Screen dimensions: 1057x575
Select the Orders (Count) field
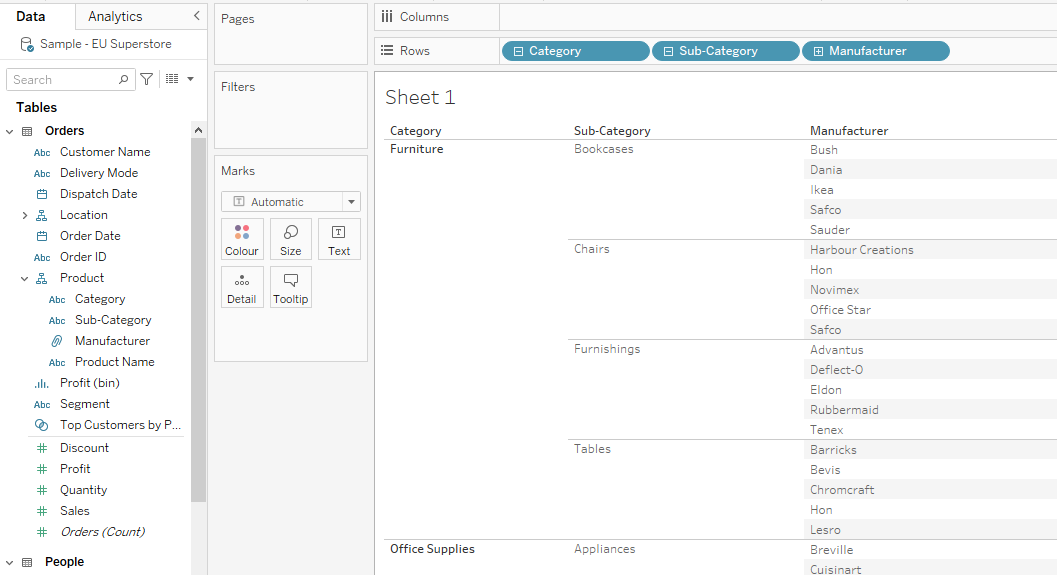(102, 532)
